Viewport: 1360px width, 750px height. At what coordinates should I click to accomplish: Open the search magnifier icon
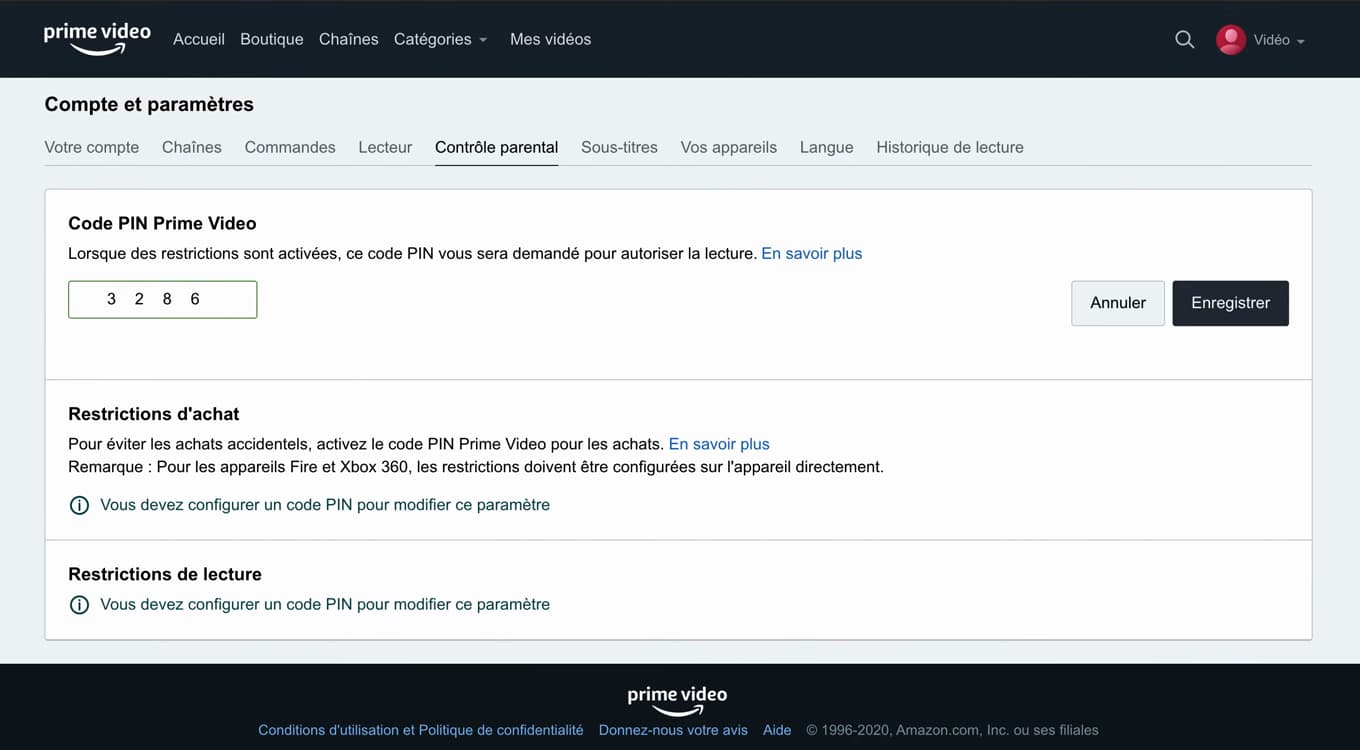(1185, 40)
